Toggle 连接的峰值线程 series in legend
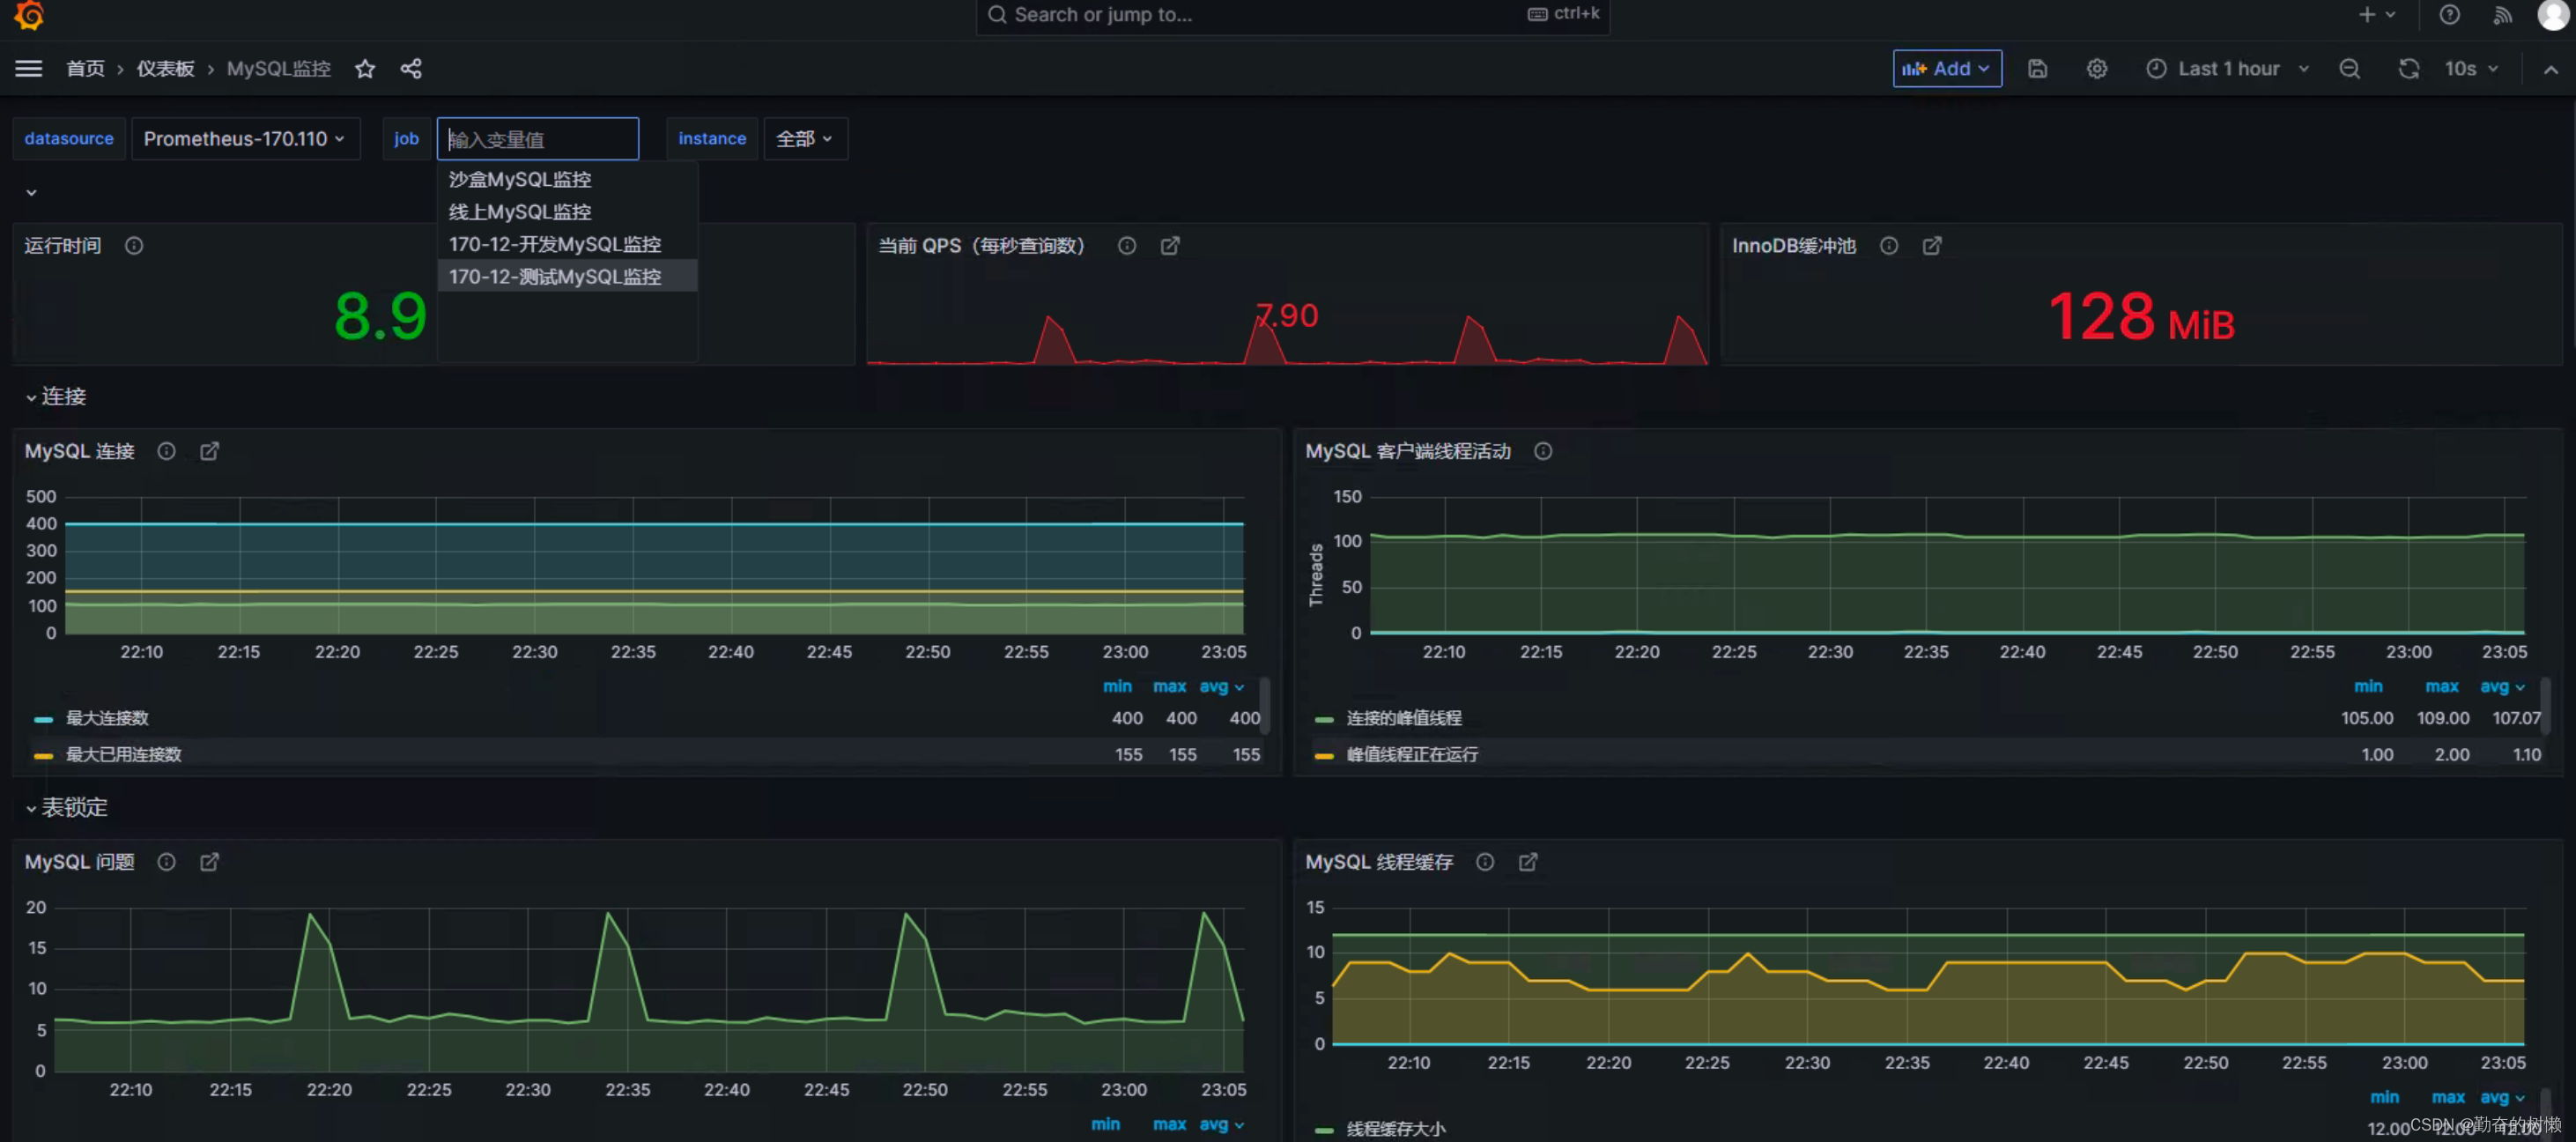Viewport: 2576px width, 1142px height. 1404,718
